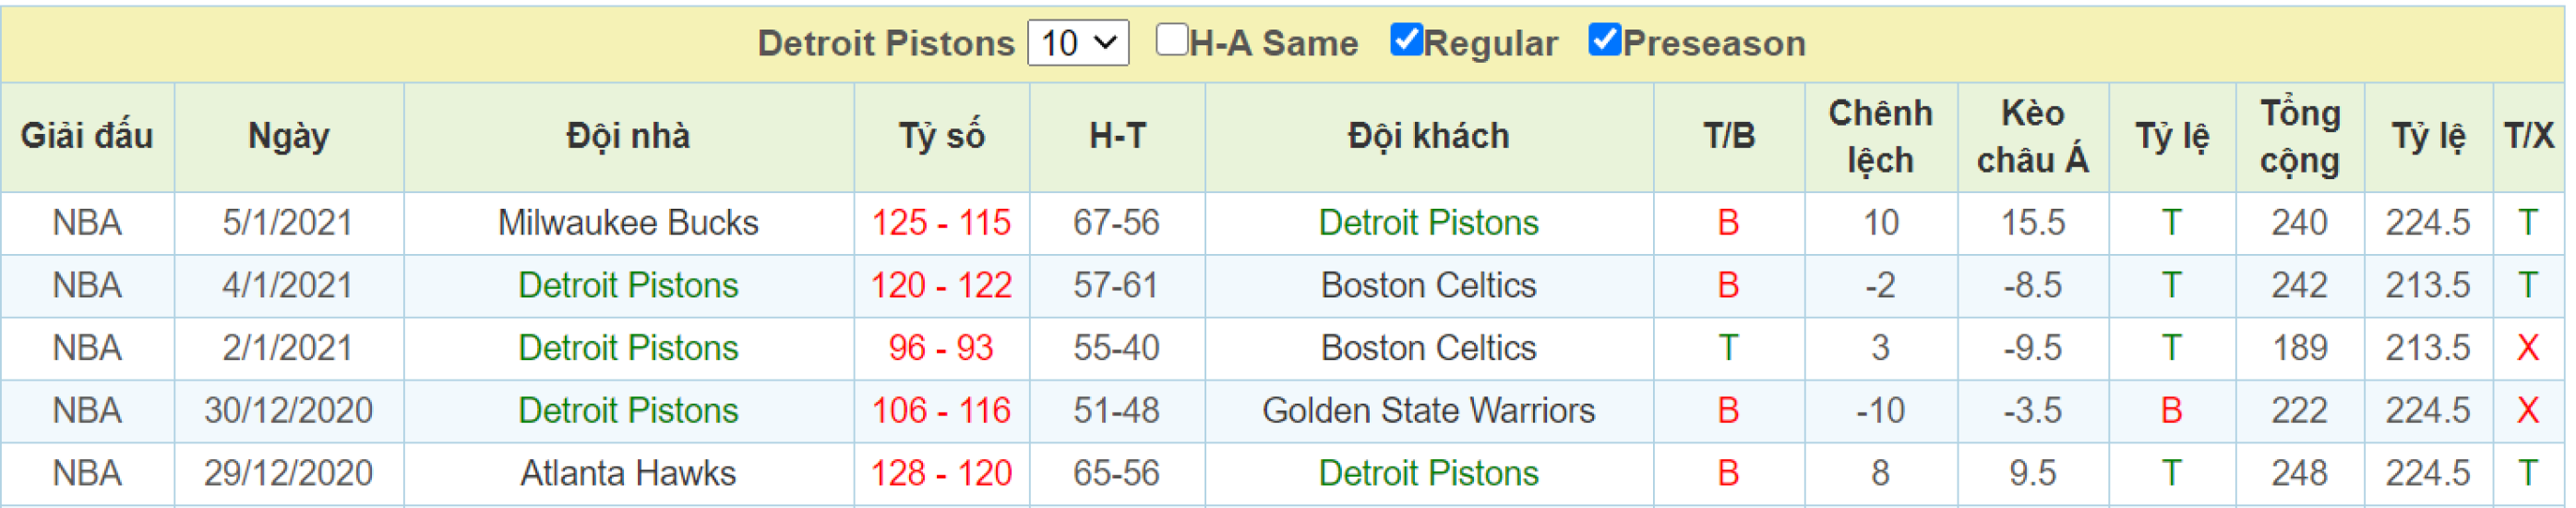Click Boston Celtics on 2/1/2021 row
Image resolution: width=2576 pixels, height=508 pixels.
coord(1428,348)
